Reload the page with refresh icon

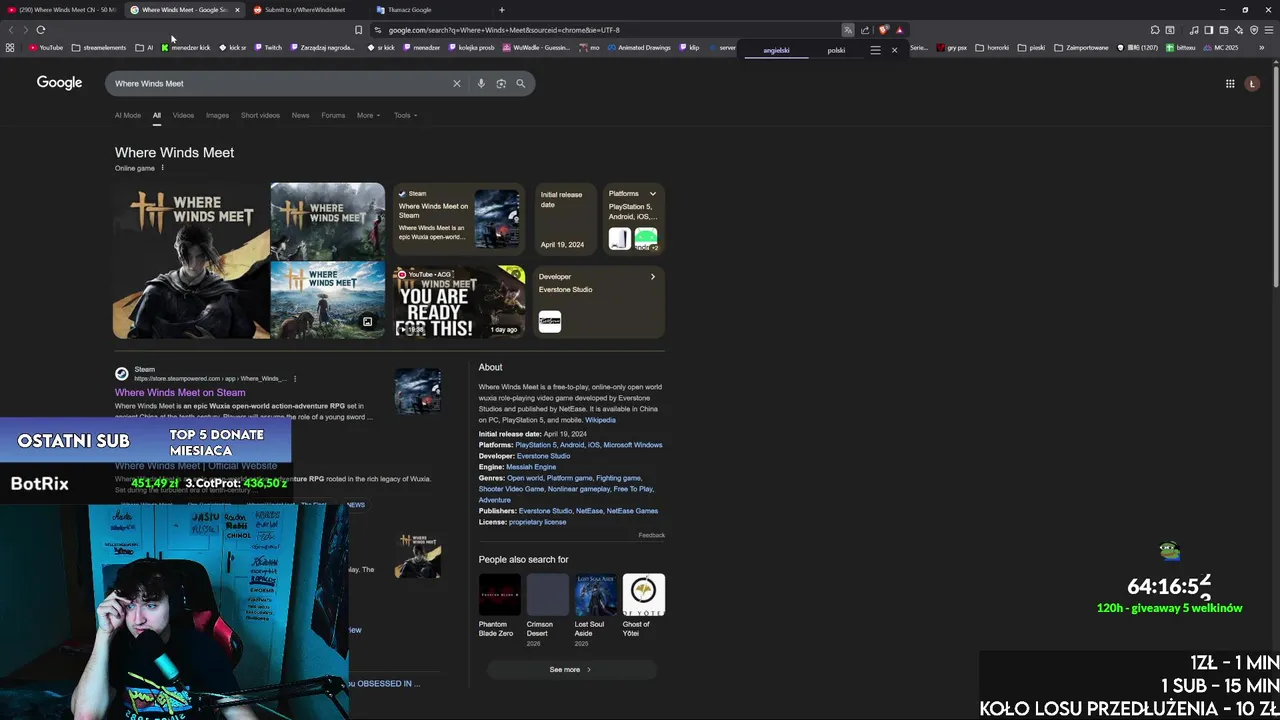41,30
